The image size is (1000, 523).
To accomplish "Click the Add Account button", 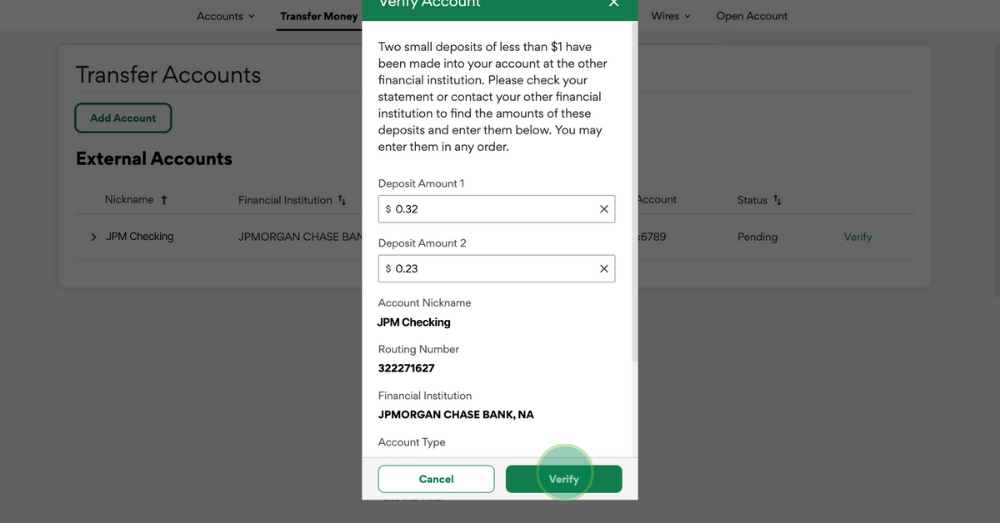I will [x=123, y=118].
